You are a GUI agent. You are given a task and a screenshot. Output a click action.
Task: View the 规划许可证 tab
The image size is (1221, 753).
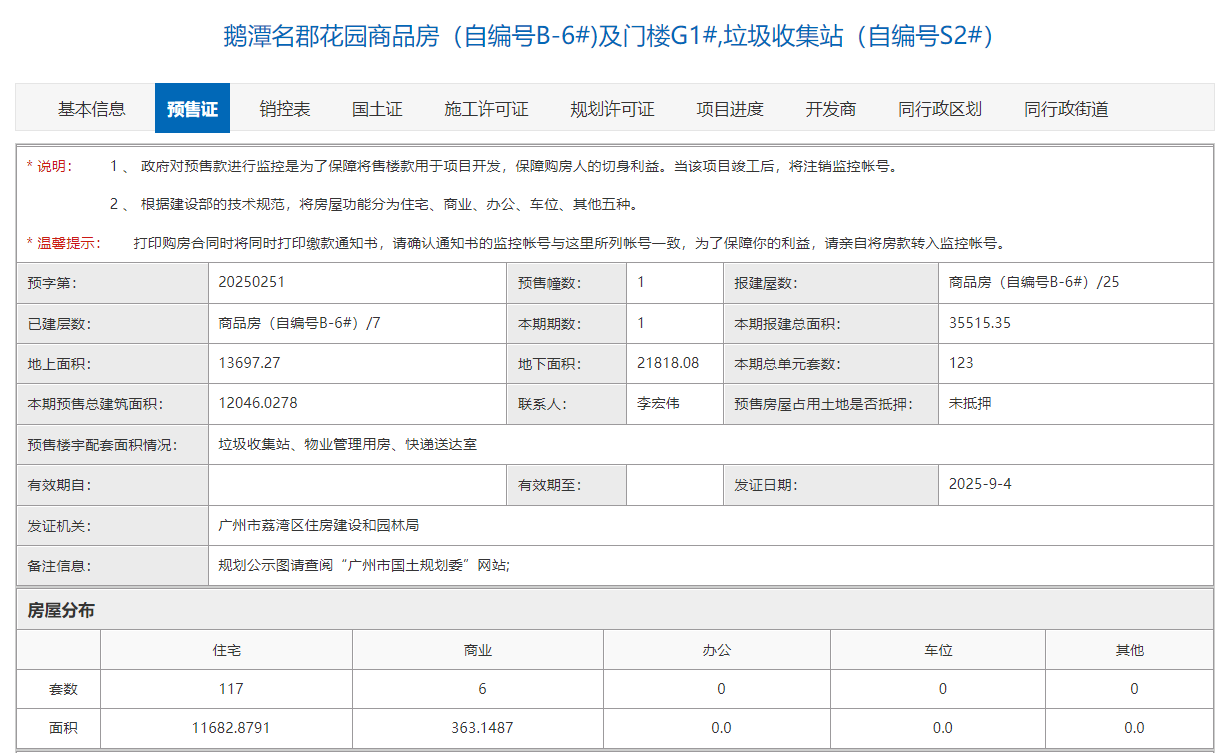pos(612,109)
